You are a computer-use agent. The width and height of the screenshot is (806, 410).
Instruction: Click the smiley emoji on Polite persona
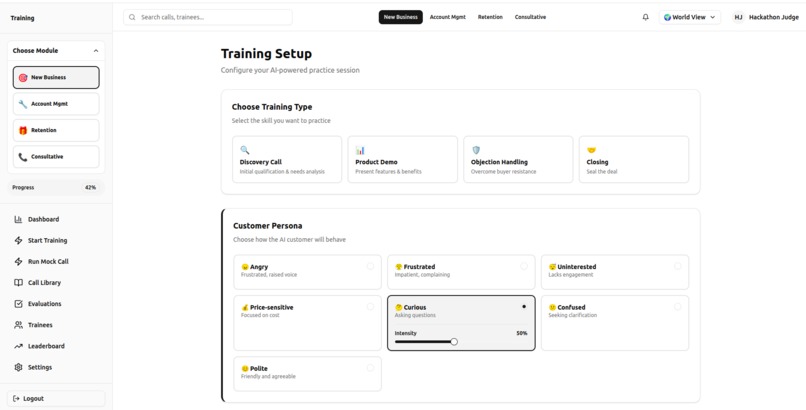pyautogui.click(x=245, y=369)
